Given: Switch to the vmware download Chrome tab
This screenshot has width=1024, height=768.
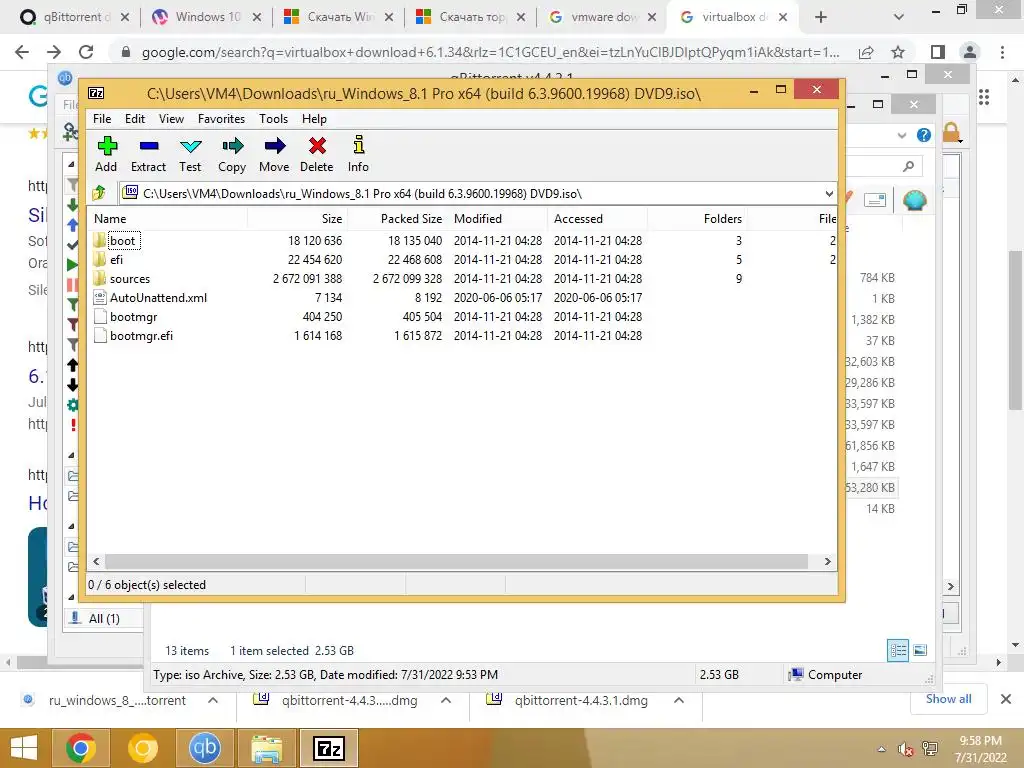Looking at the screenshot, I should tap(601, 17).
